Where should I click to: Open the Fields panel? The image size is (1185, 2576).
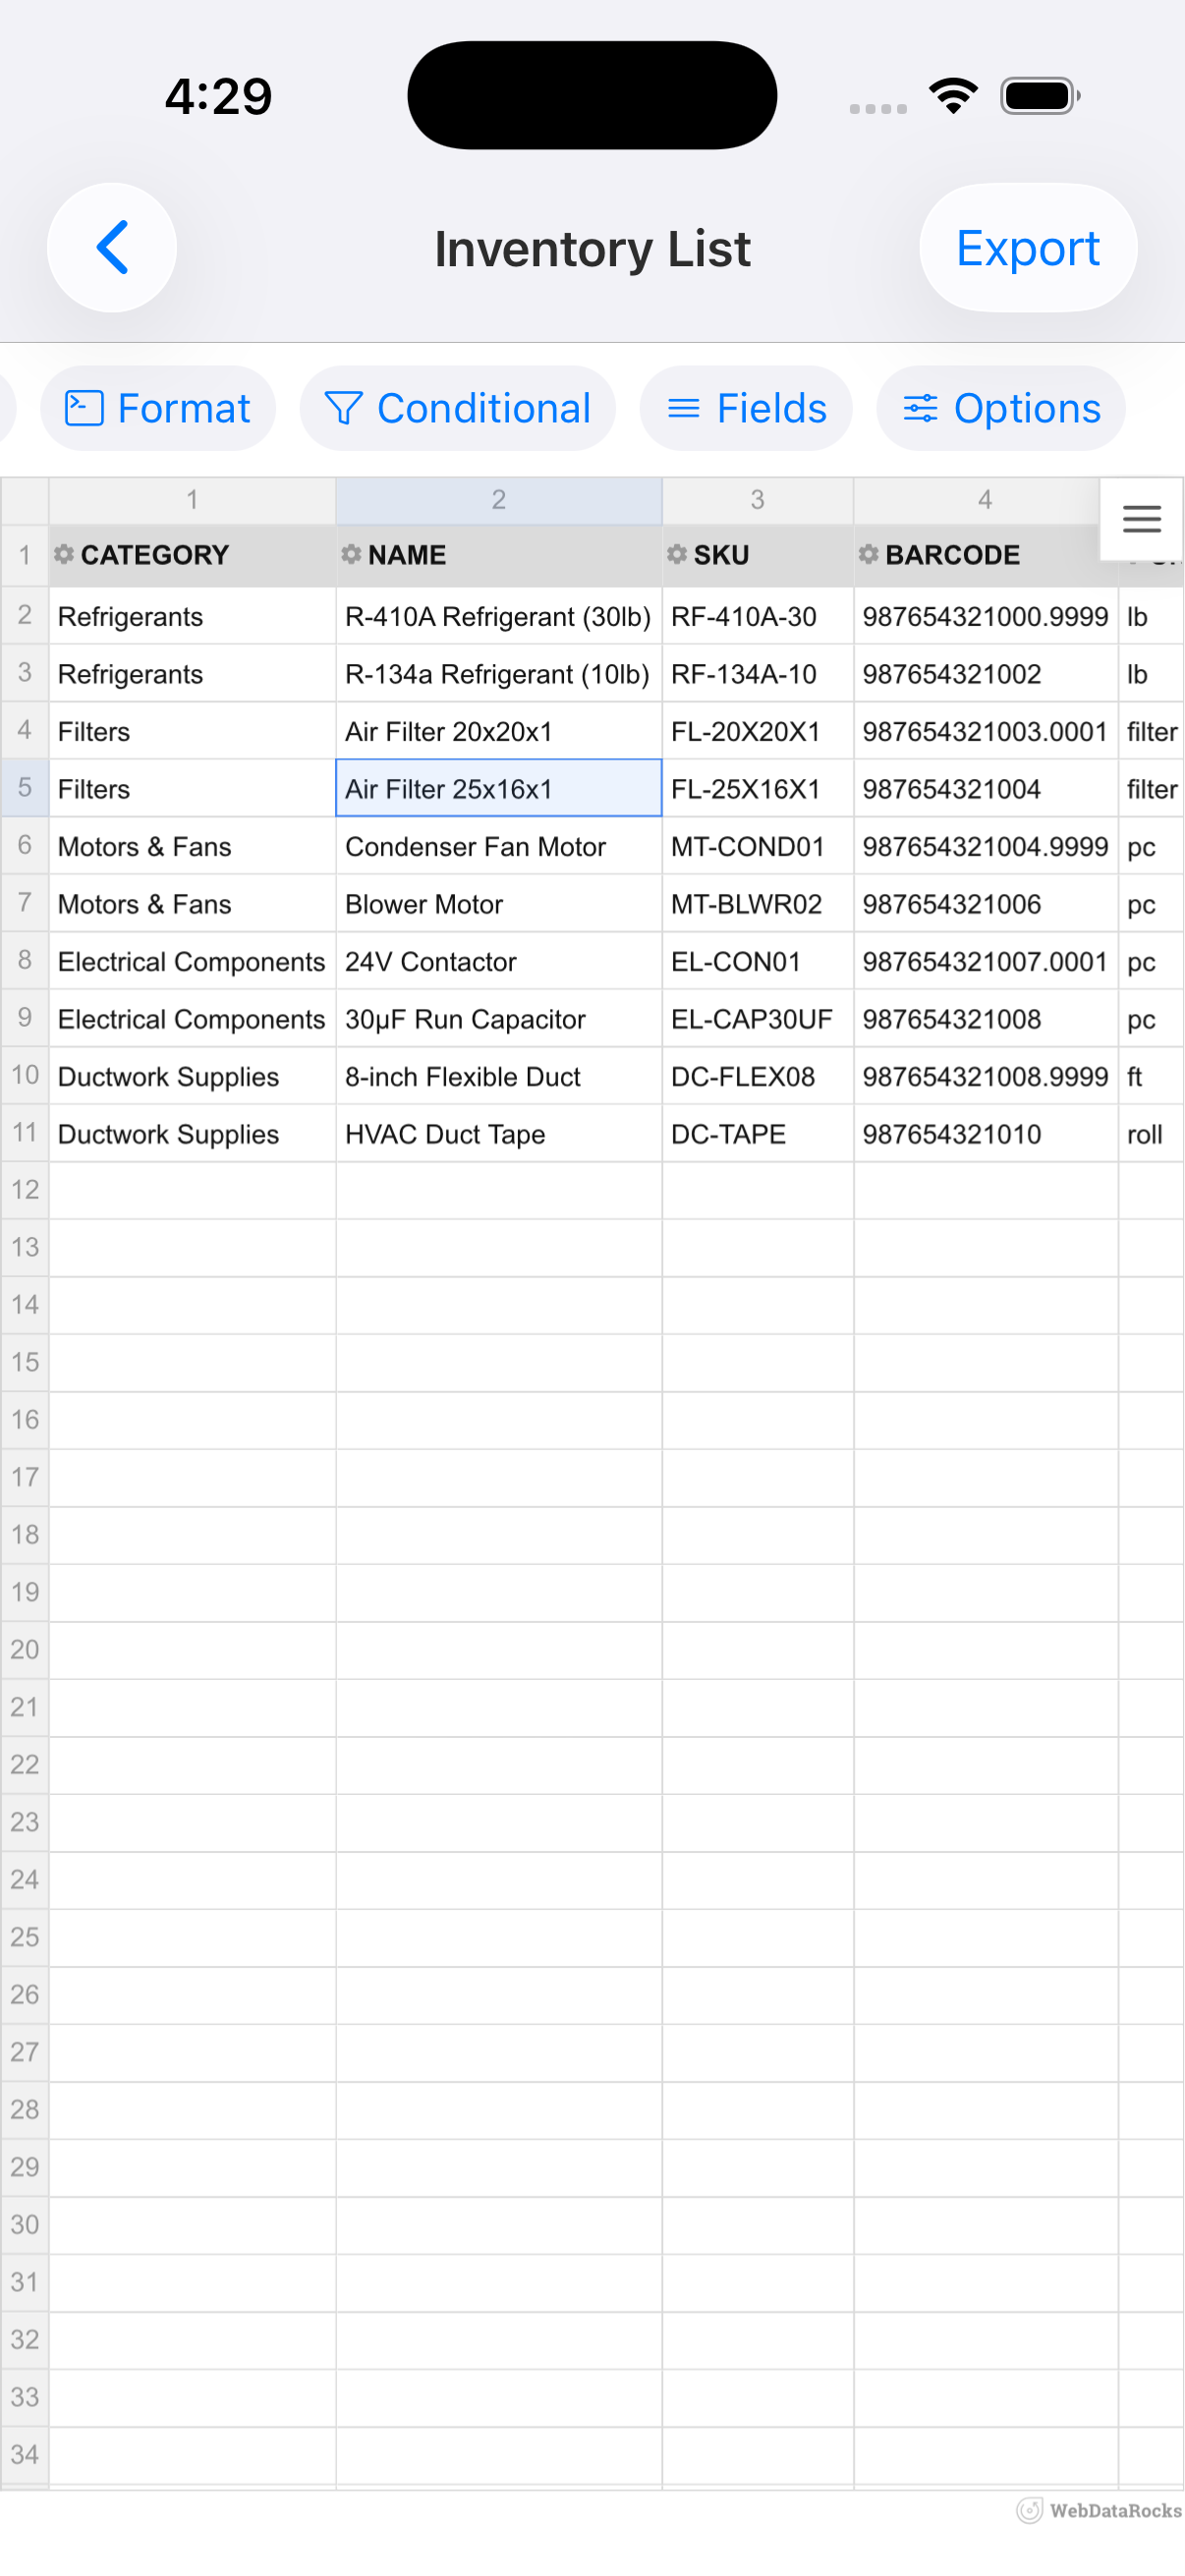click(745, 407)
